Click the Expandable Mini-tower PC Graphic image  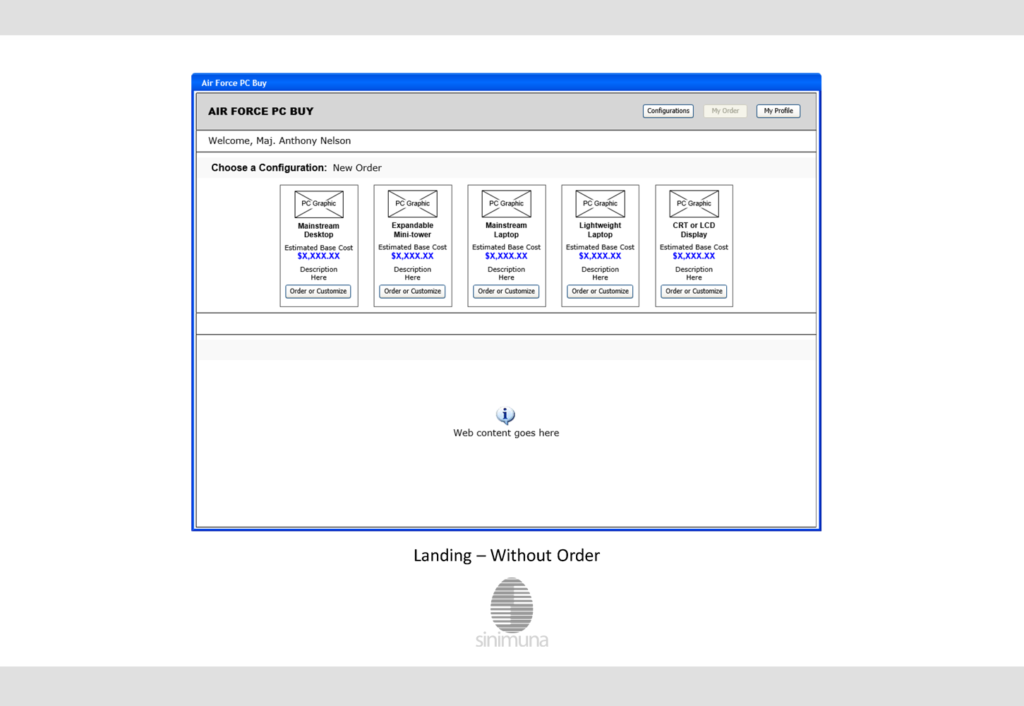tap(413, 204)
